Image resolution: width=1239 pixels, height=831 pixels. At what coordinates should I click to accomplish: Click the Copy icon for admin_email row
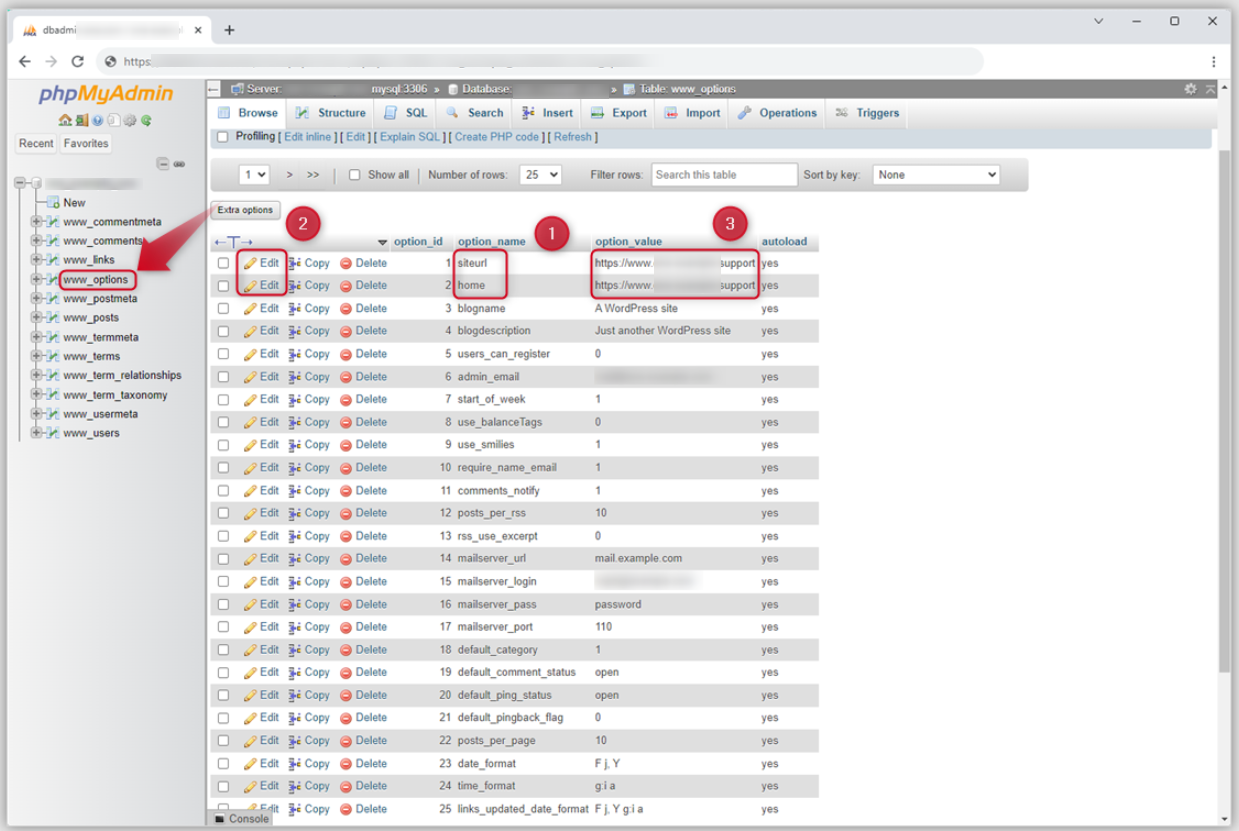coord(296,377)
